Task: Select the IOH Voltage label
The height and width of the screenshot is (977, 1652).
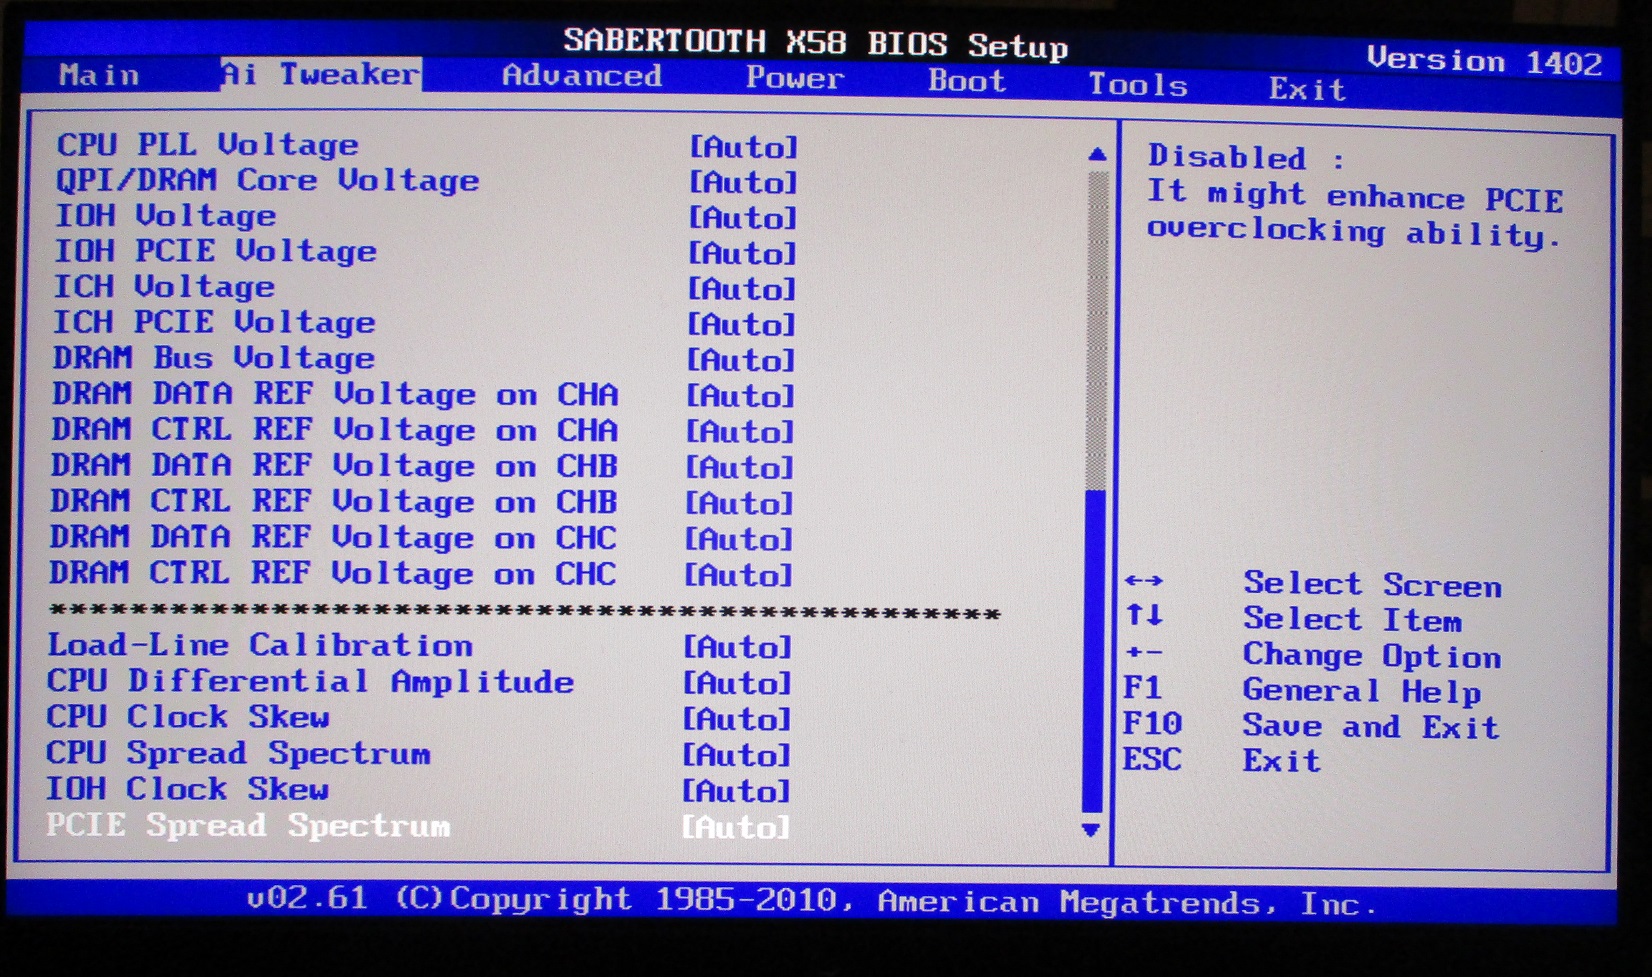Action: (165, 216)
